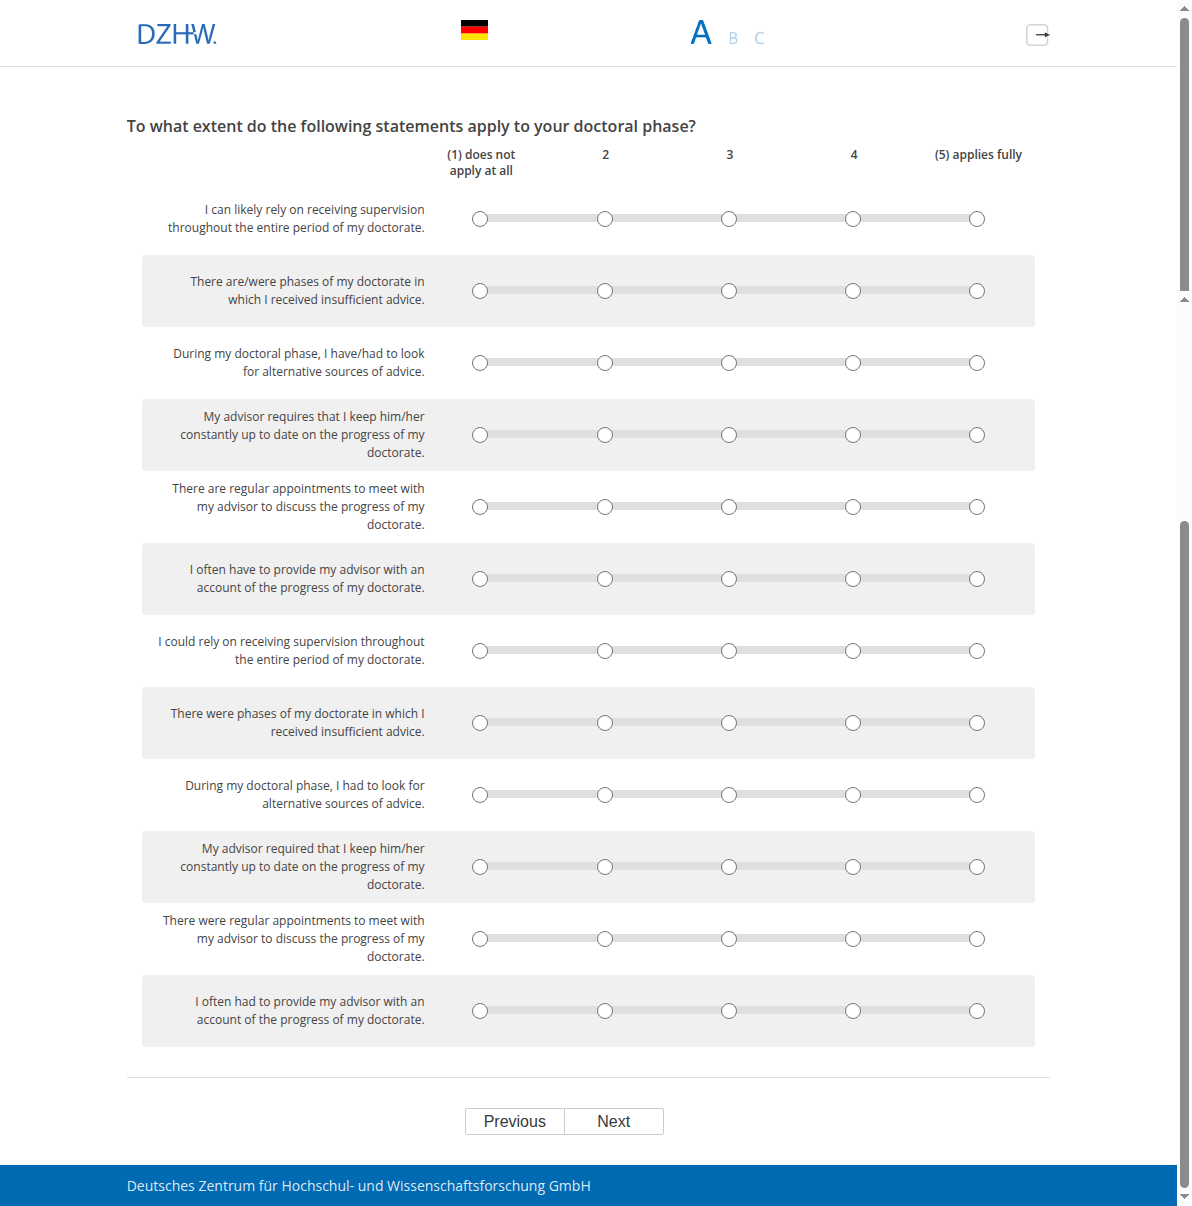Rate 'My advisor required' statement as 5

977,867
